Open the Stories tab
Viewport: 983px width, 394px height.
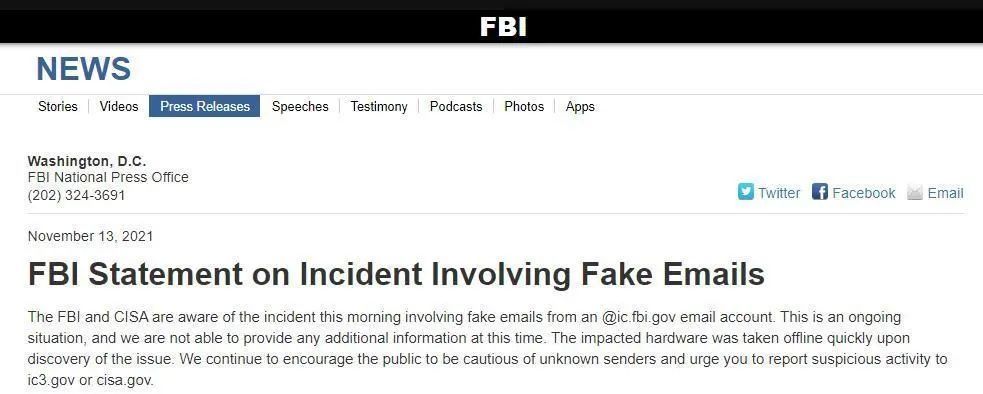(58, 106)
